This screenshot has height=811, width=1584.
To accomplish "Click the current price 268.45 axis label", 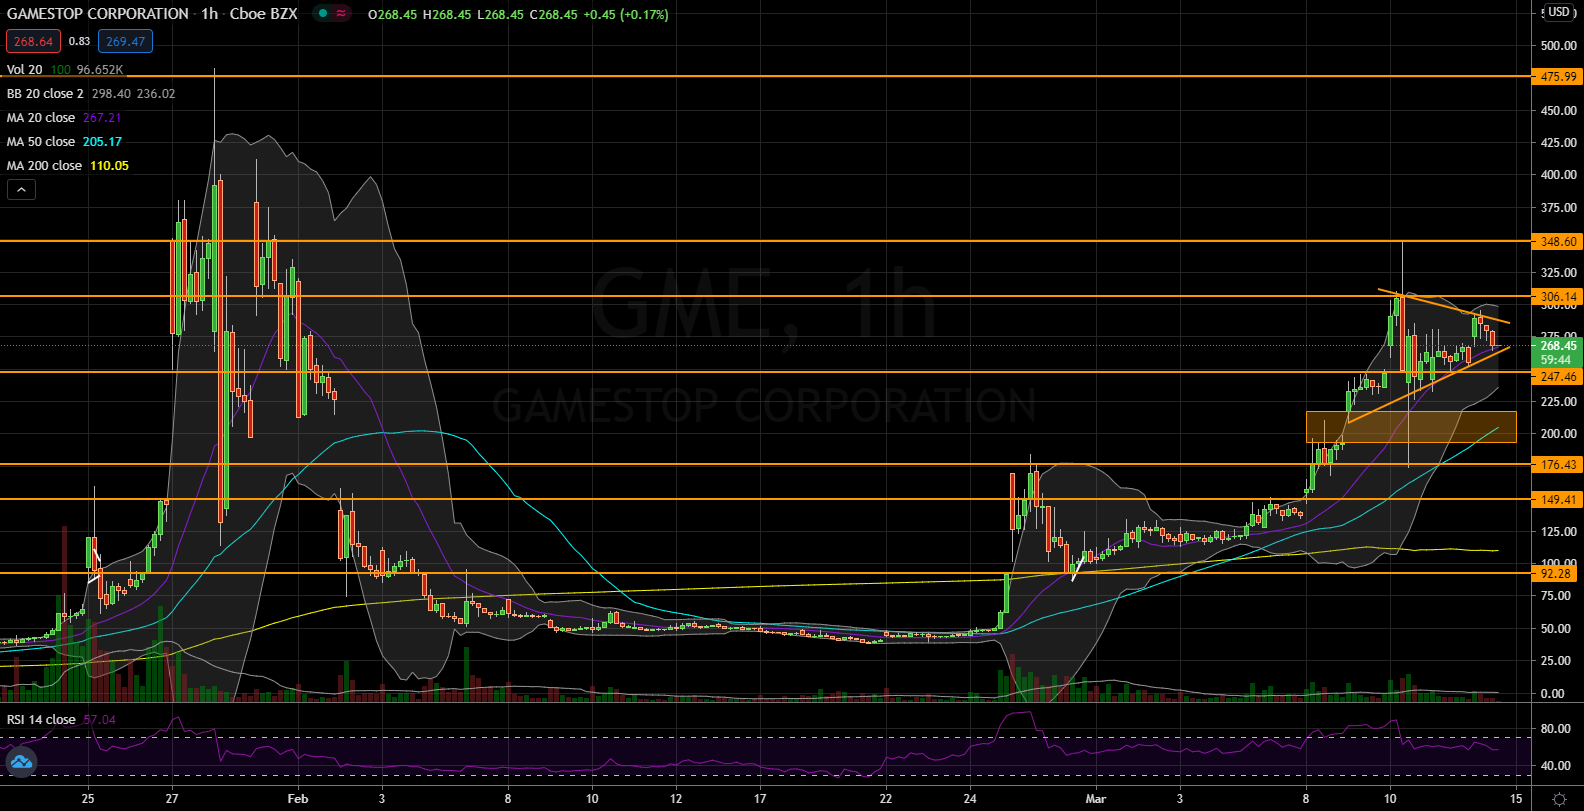I will tap(1558, 346).
